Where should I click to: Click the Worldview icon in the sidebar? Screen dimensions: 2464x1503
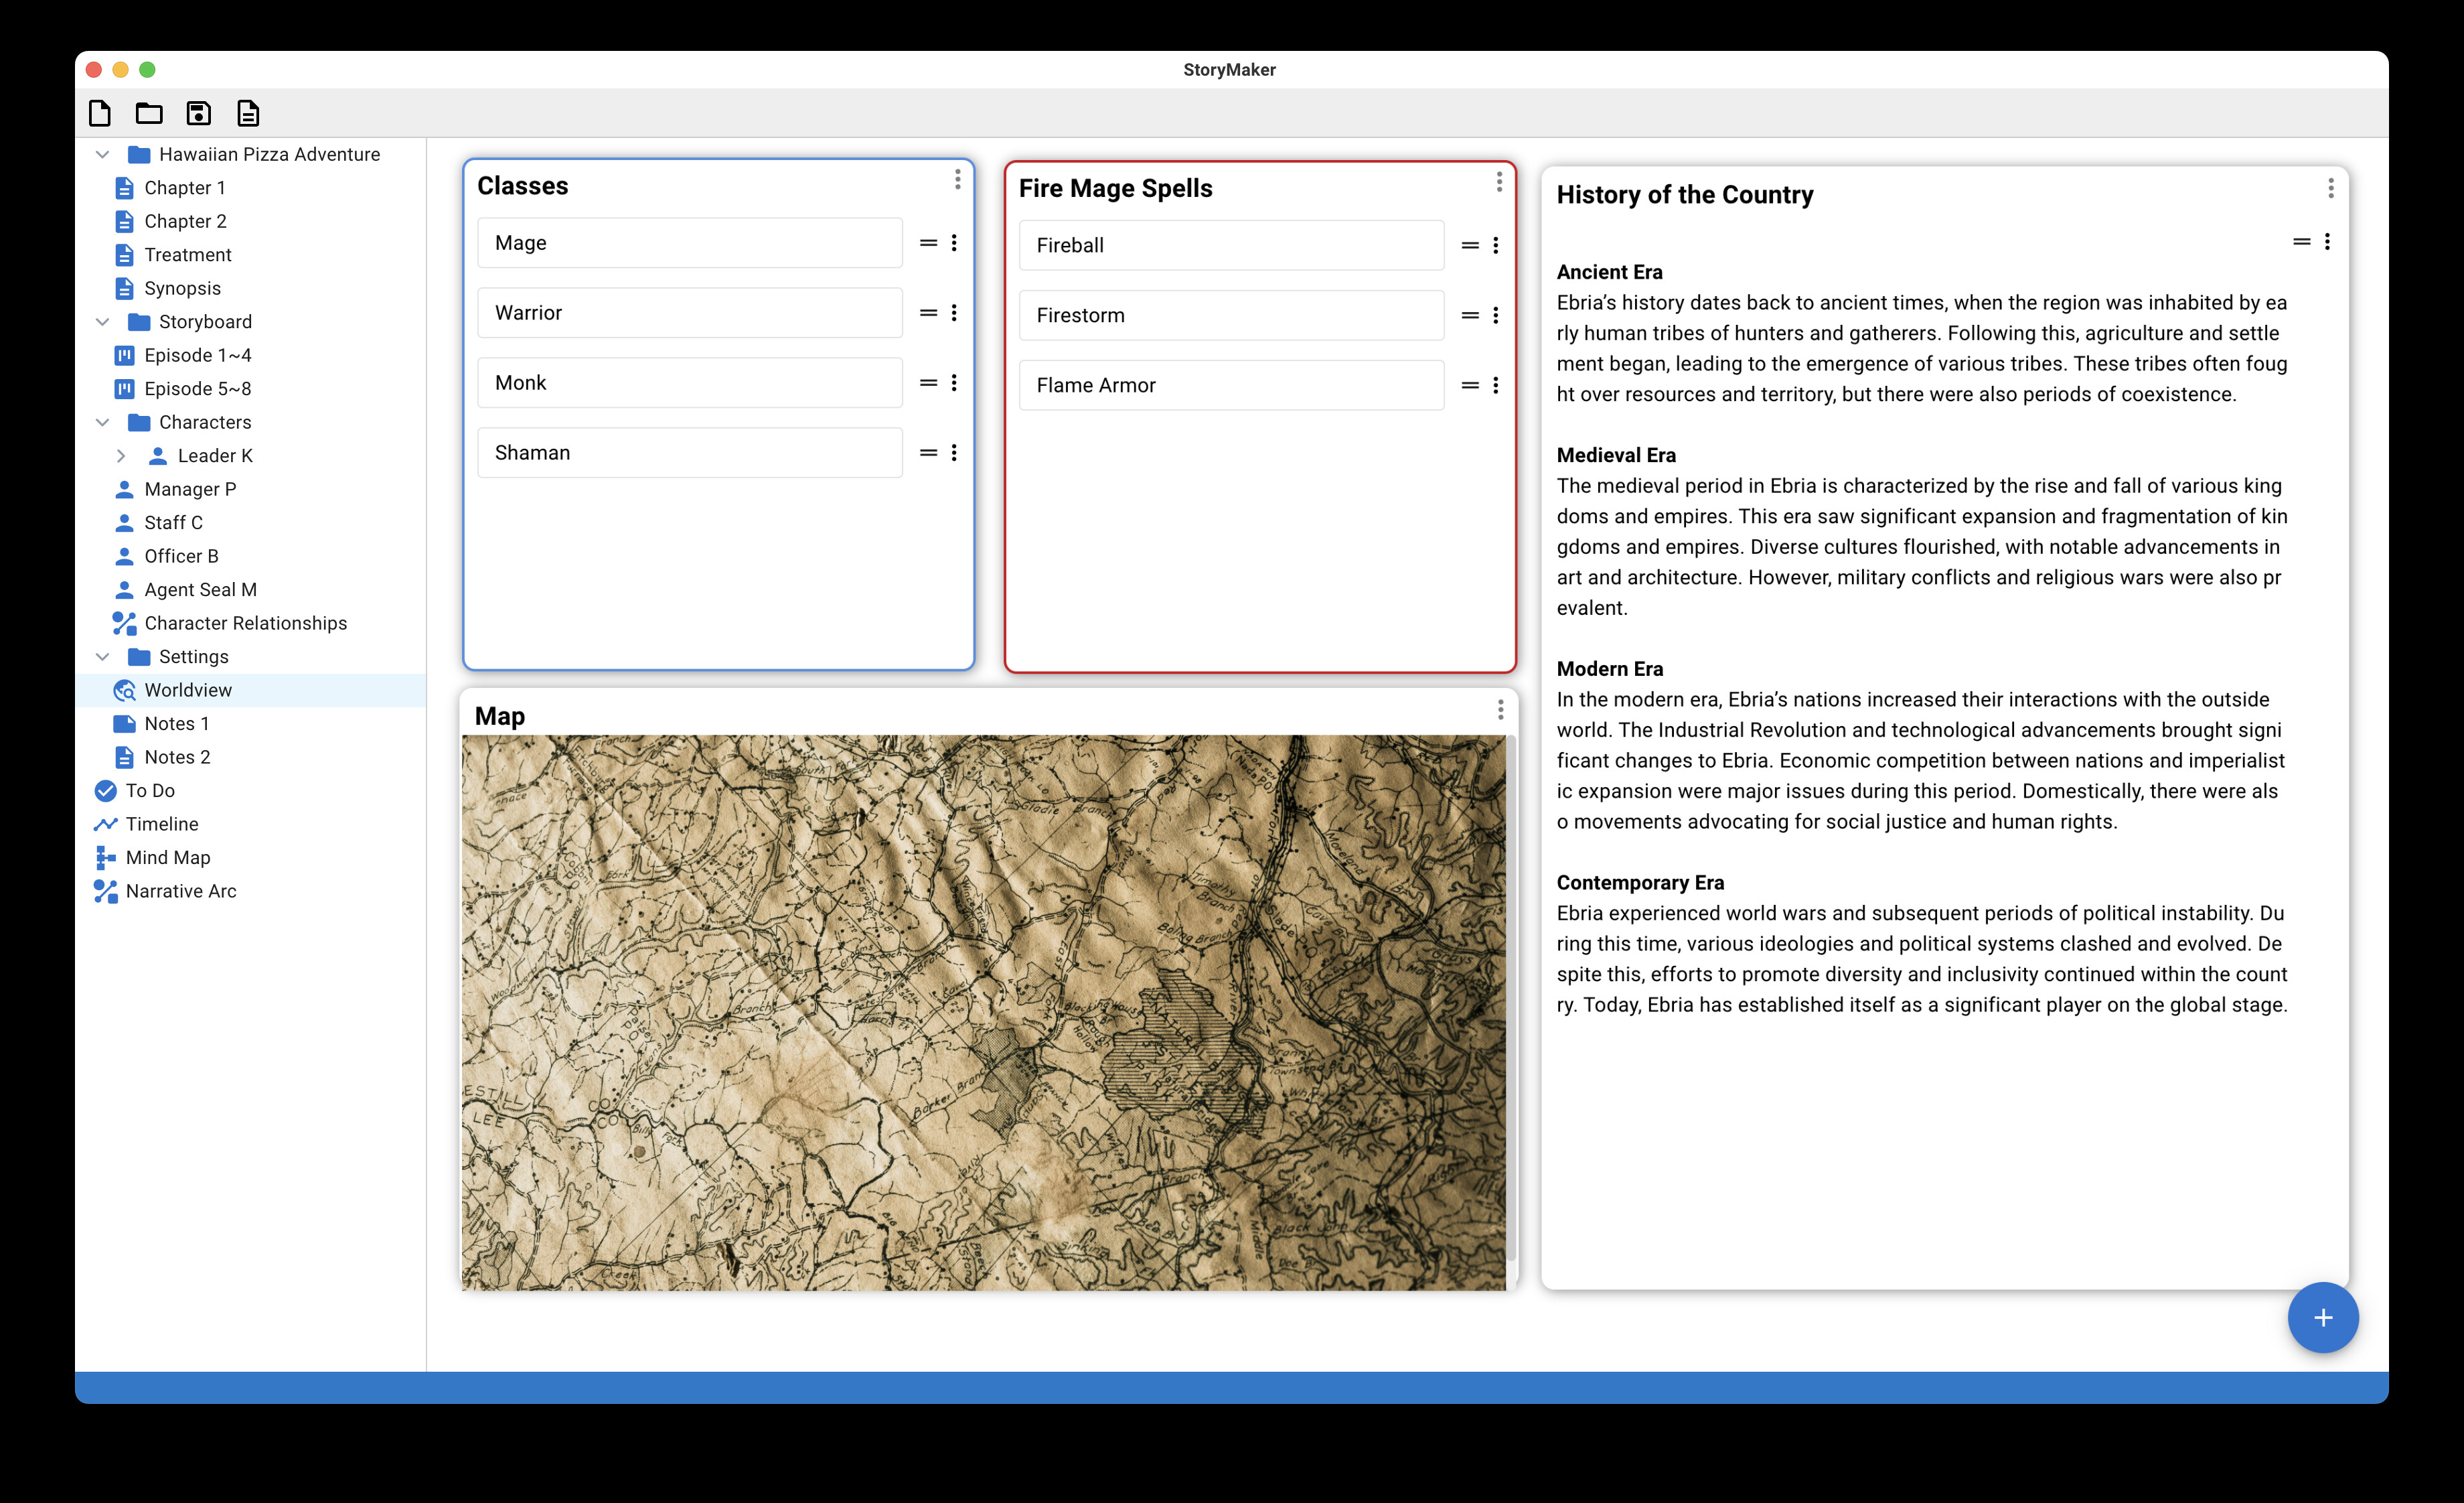click(x=124, y=690)
